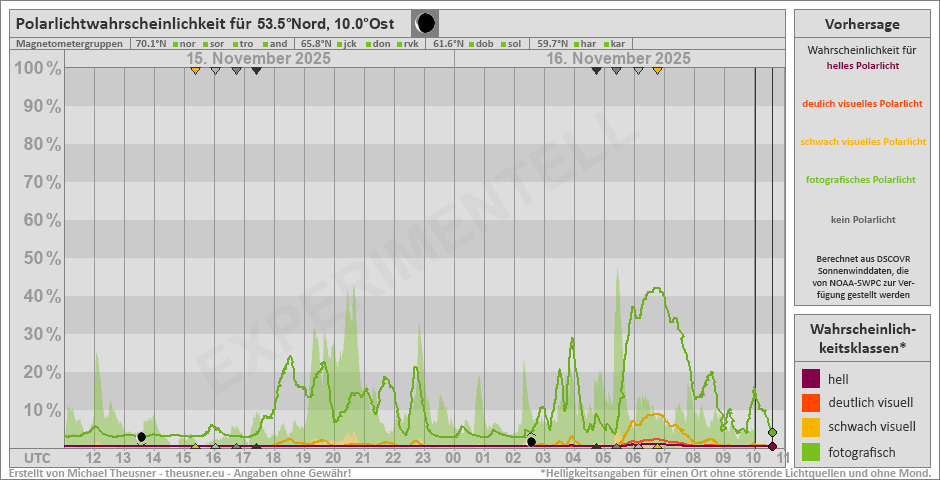
Task: Click the green square beside 'tro' station
Action: (x=235, y=44)
